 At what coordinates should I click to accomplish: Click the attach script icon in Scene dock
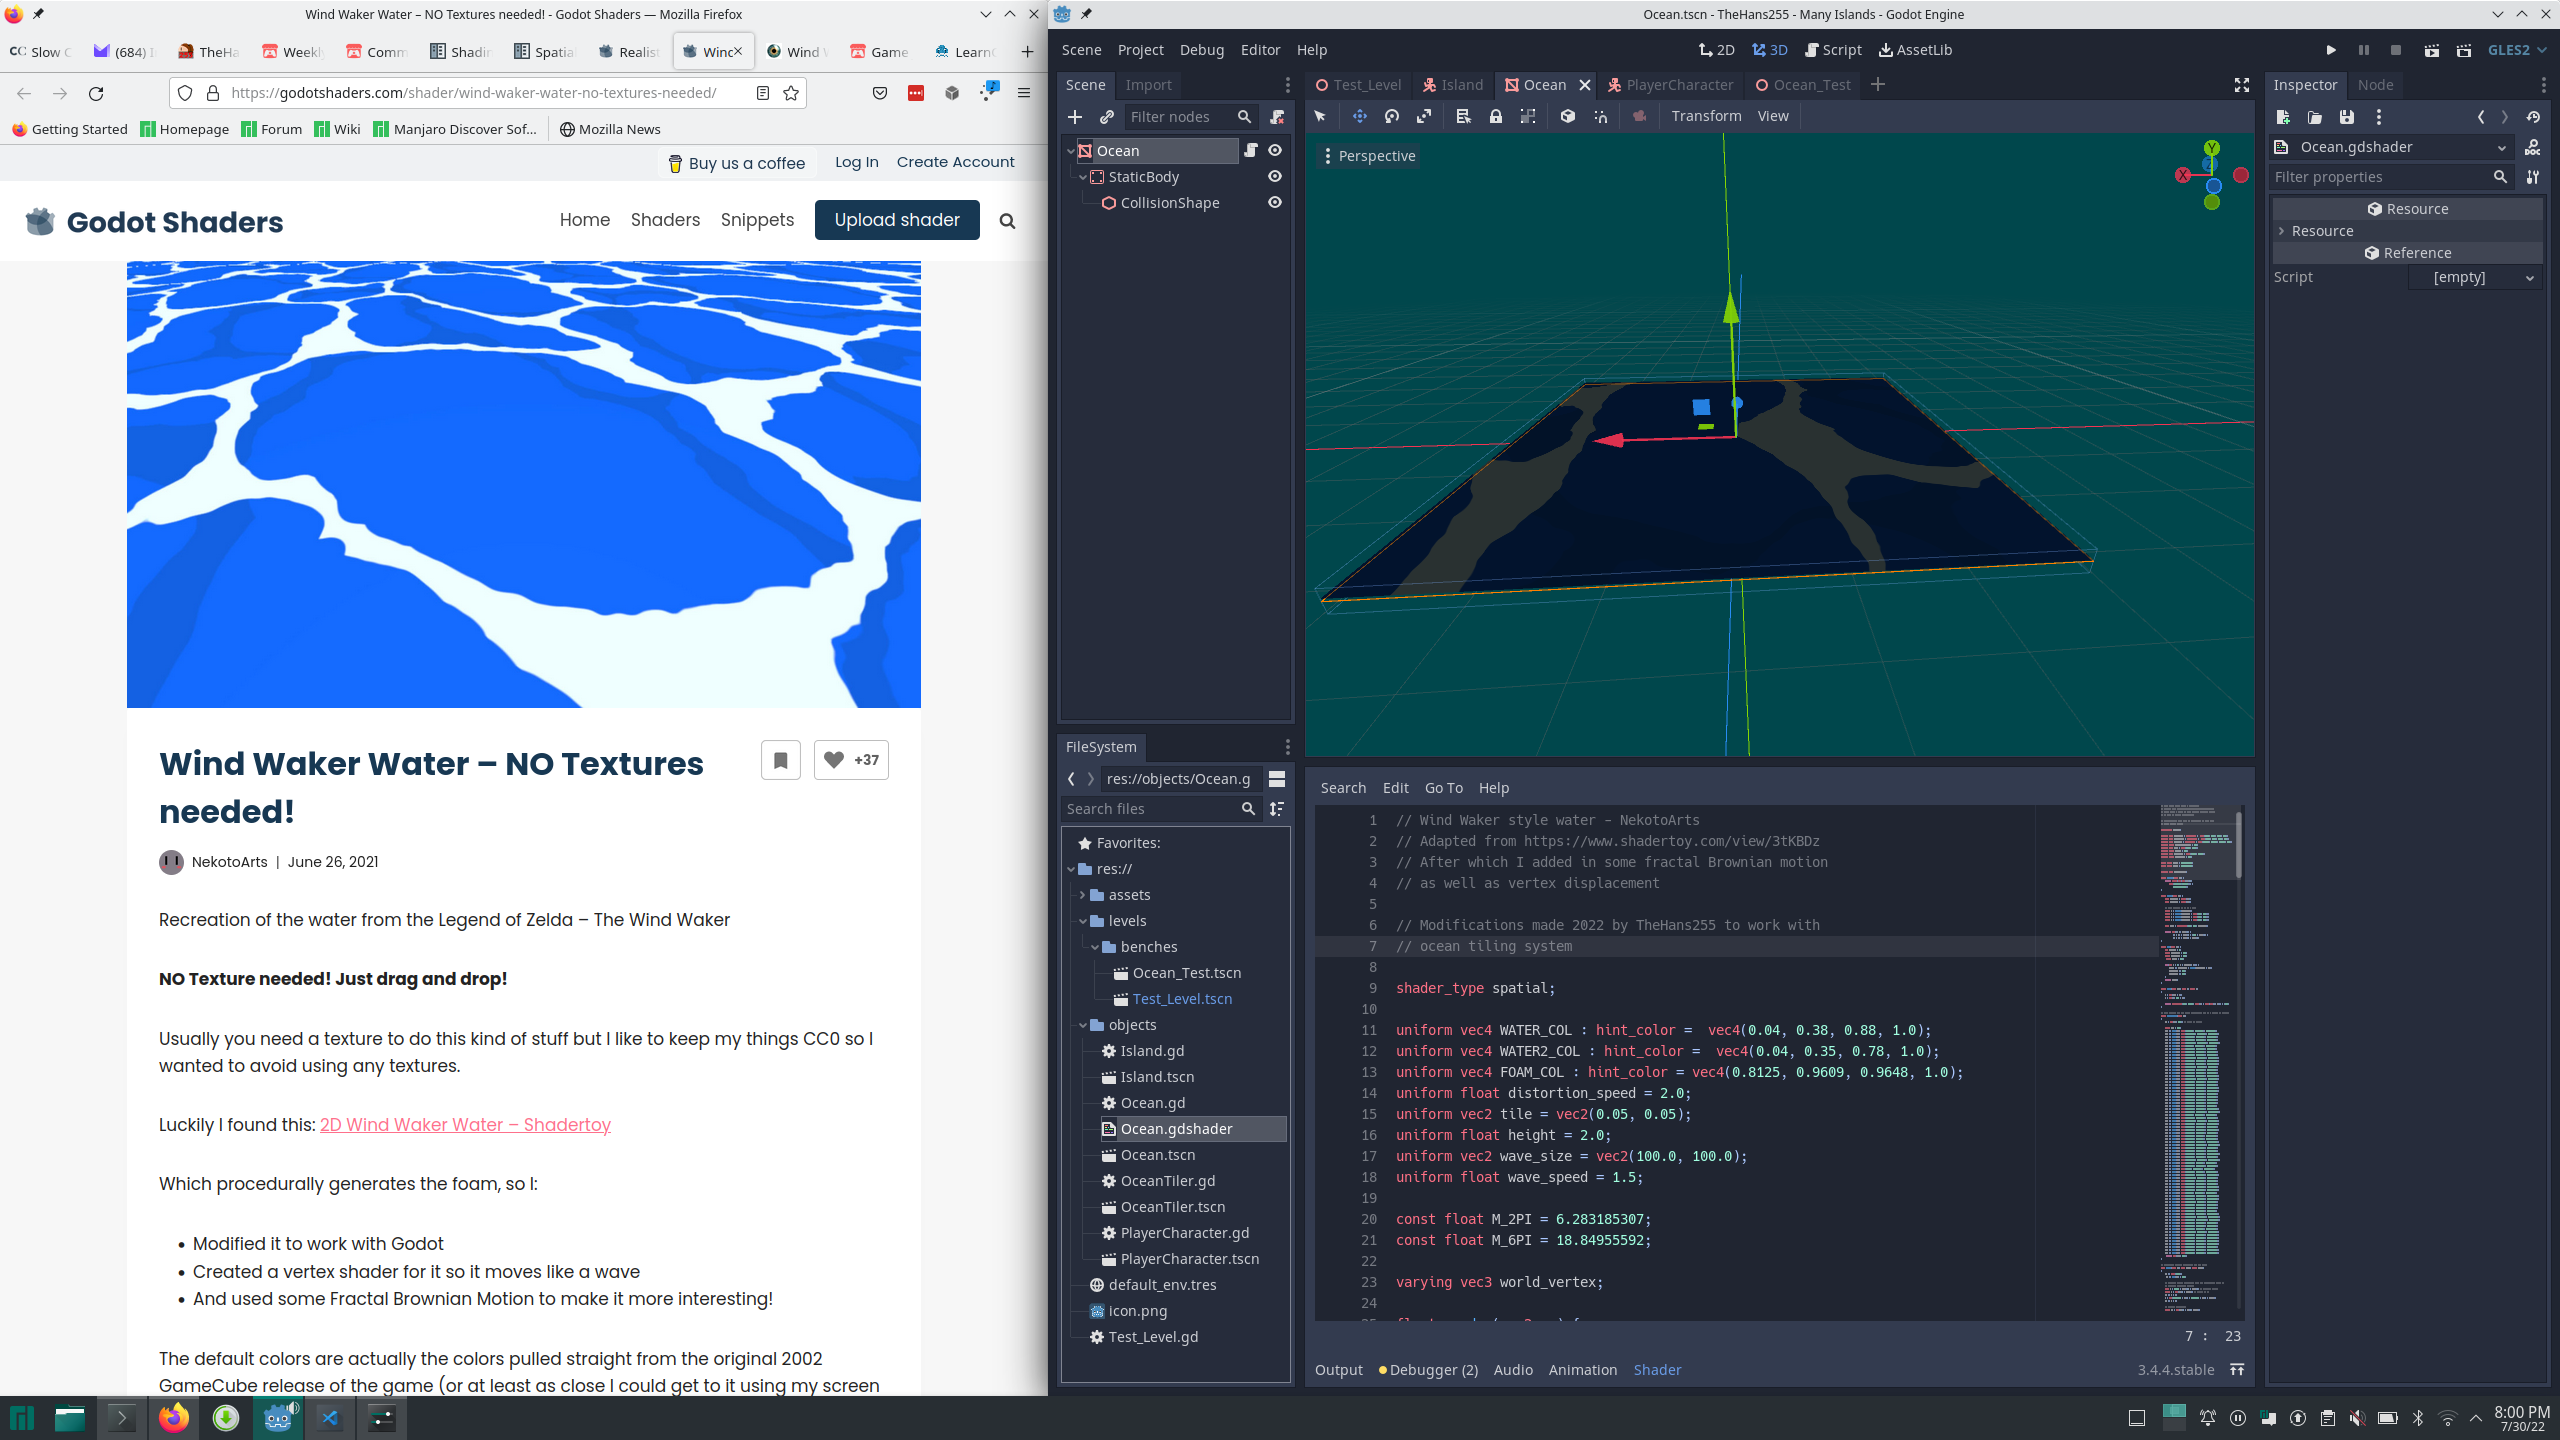click(1277, 117)
